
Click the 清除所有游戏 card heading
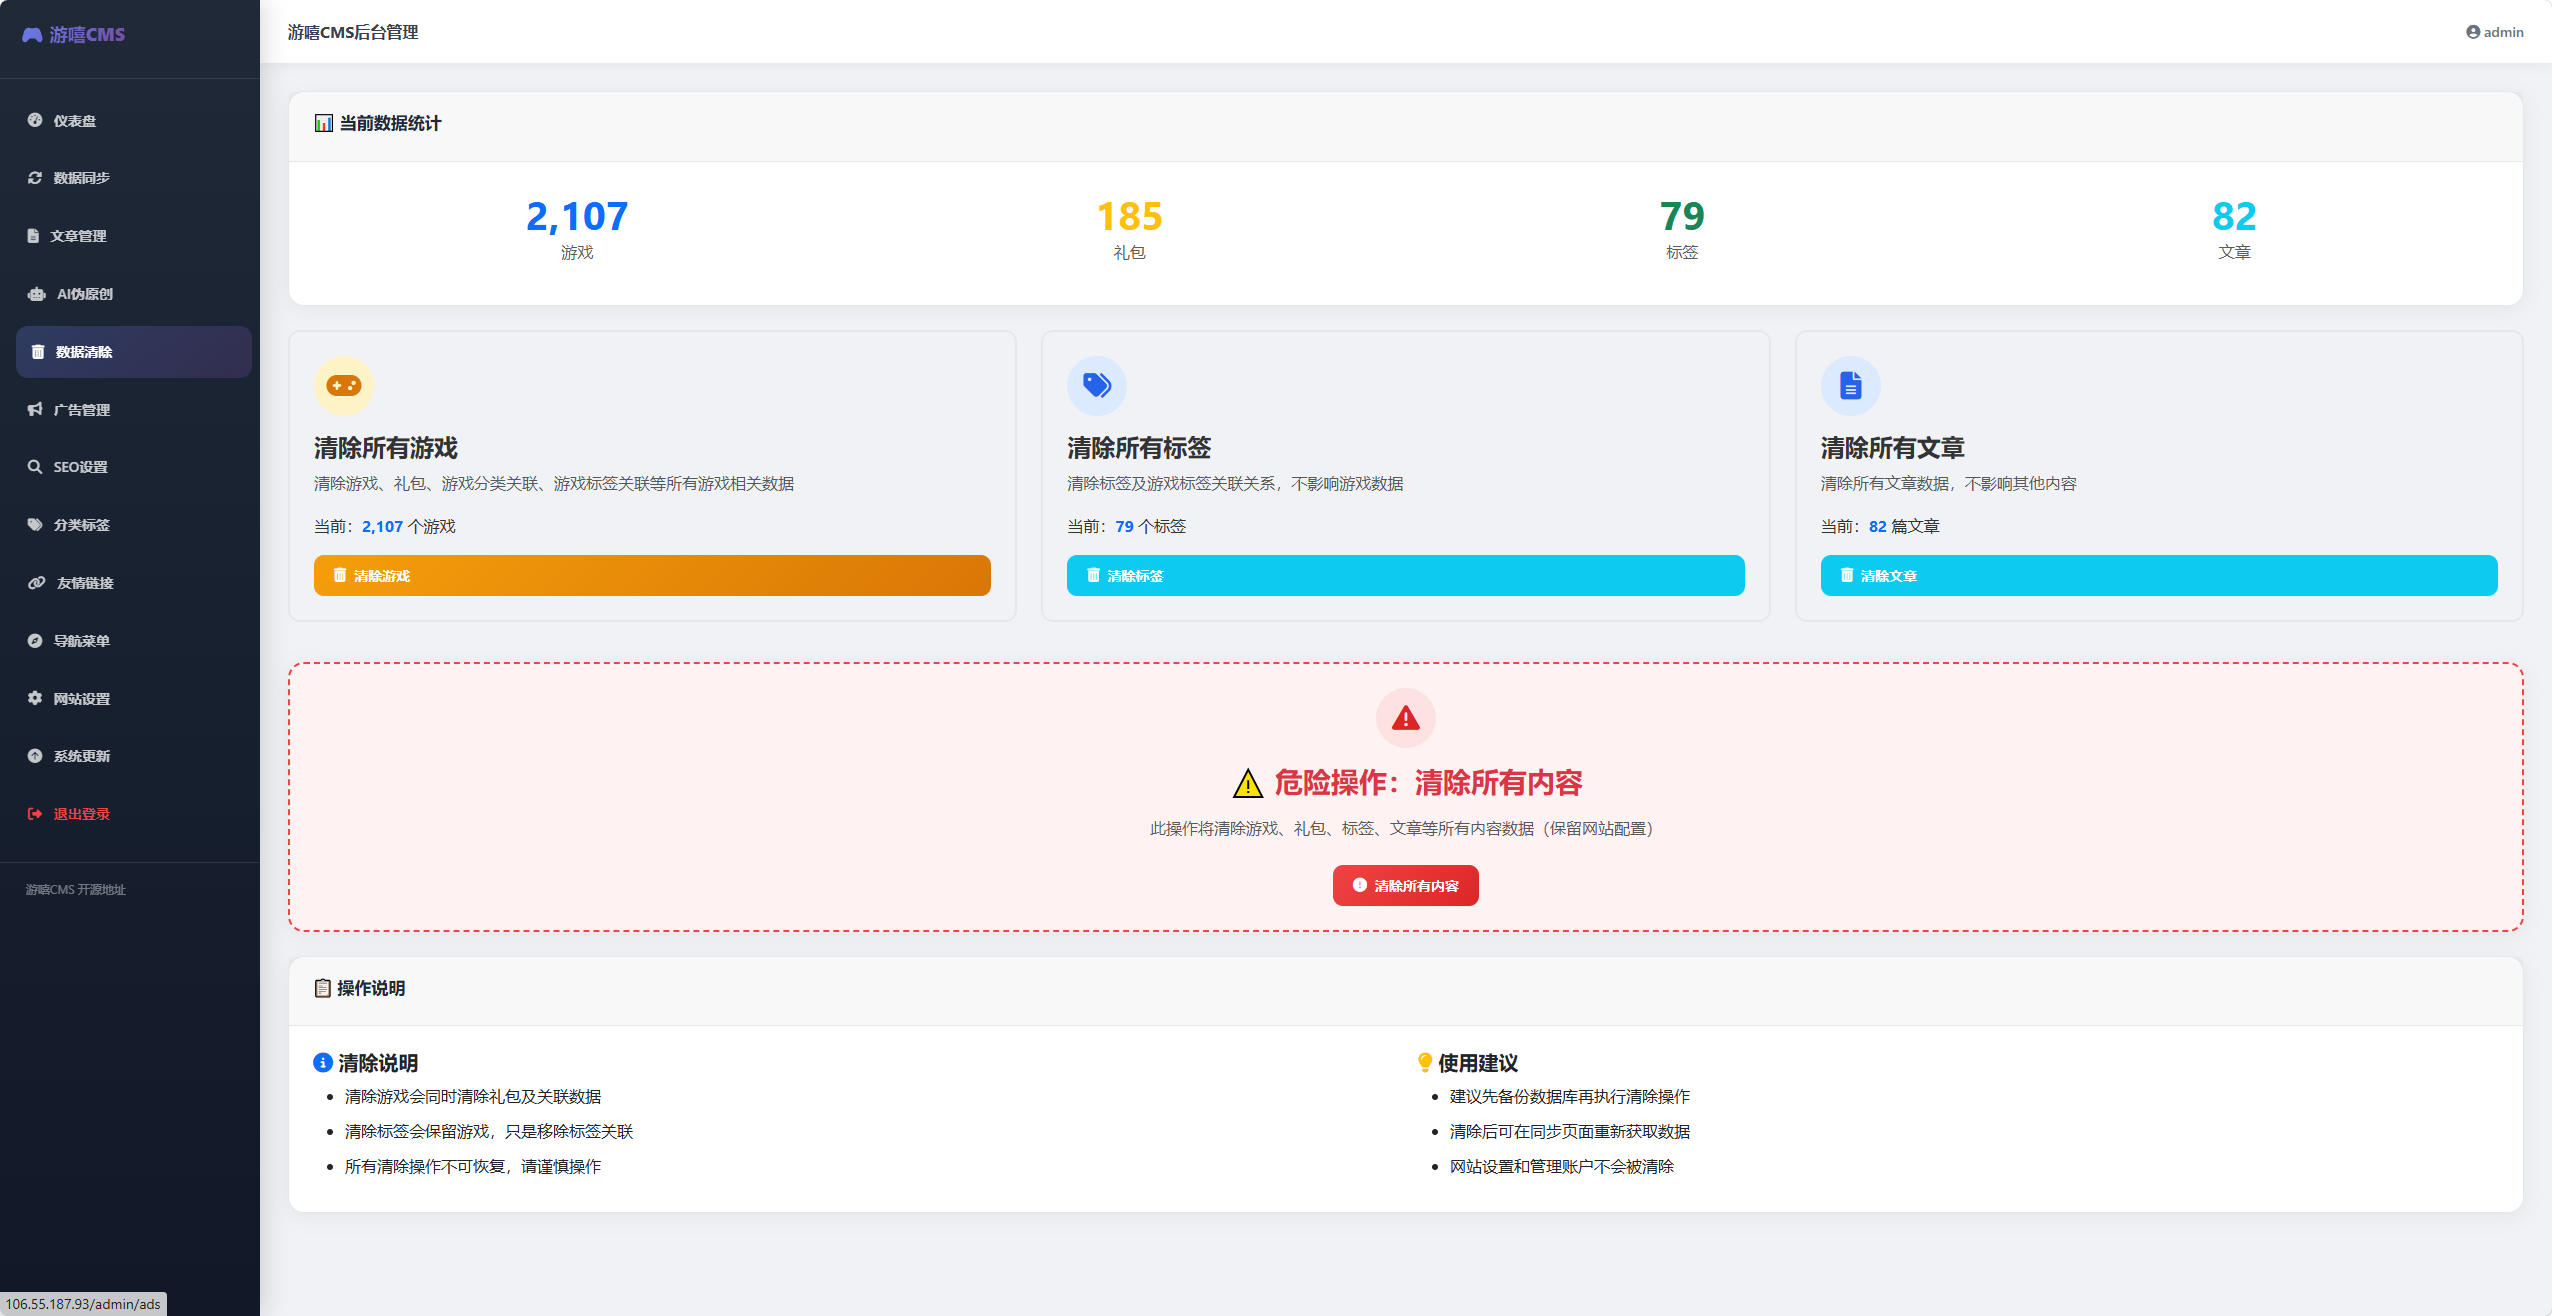pyautogui.click(x=386, y=448)
